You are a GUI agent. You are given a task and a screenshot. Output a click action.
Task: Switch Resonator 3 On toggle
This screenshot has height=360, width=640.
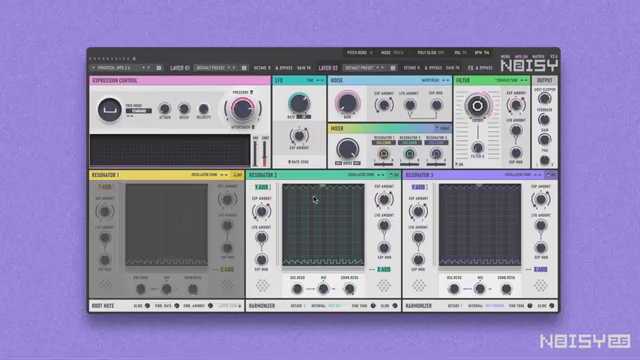[551, 175]
